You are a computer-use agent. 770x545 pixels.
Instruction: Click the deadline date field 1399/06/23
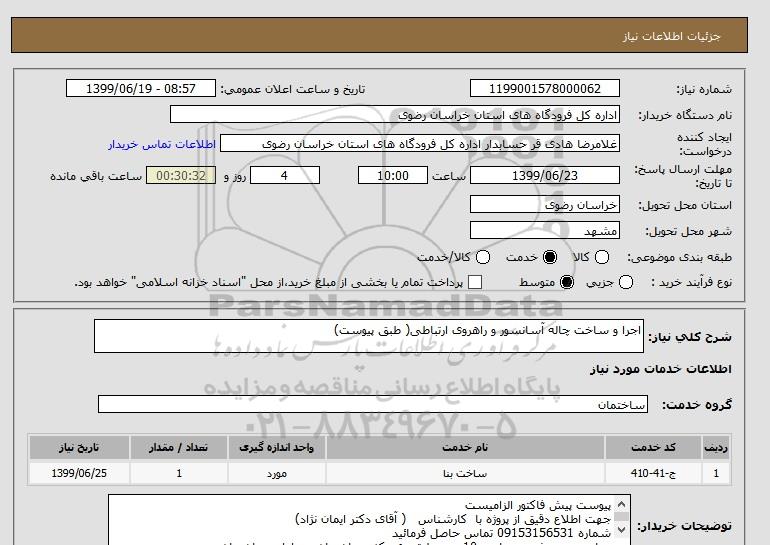[545, 175]
